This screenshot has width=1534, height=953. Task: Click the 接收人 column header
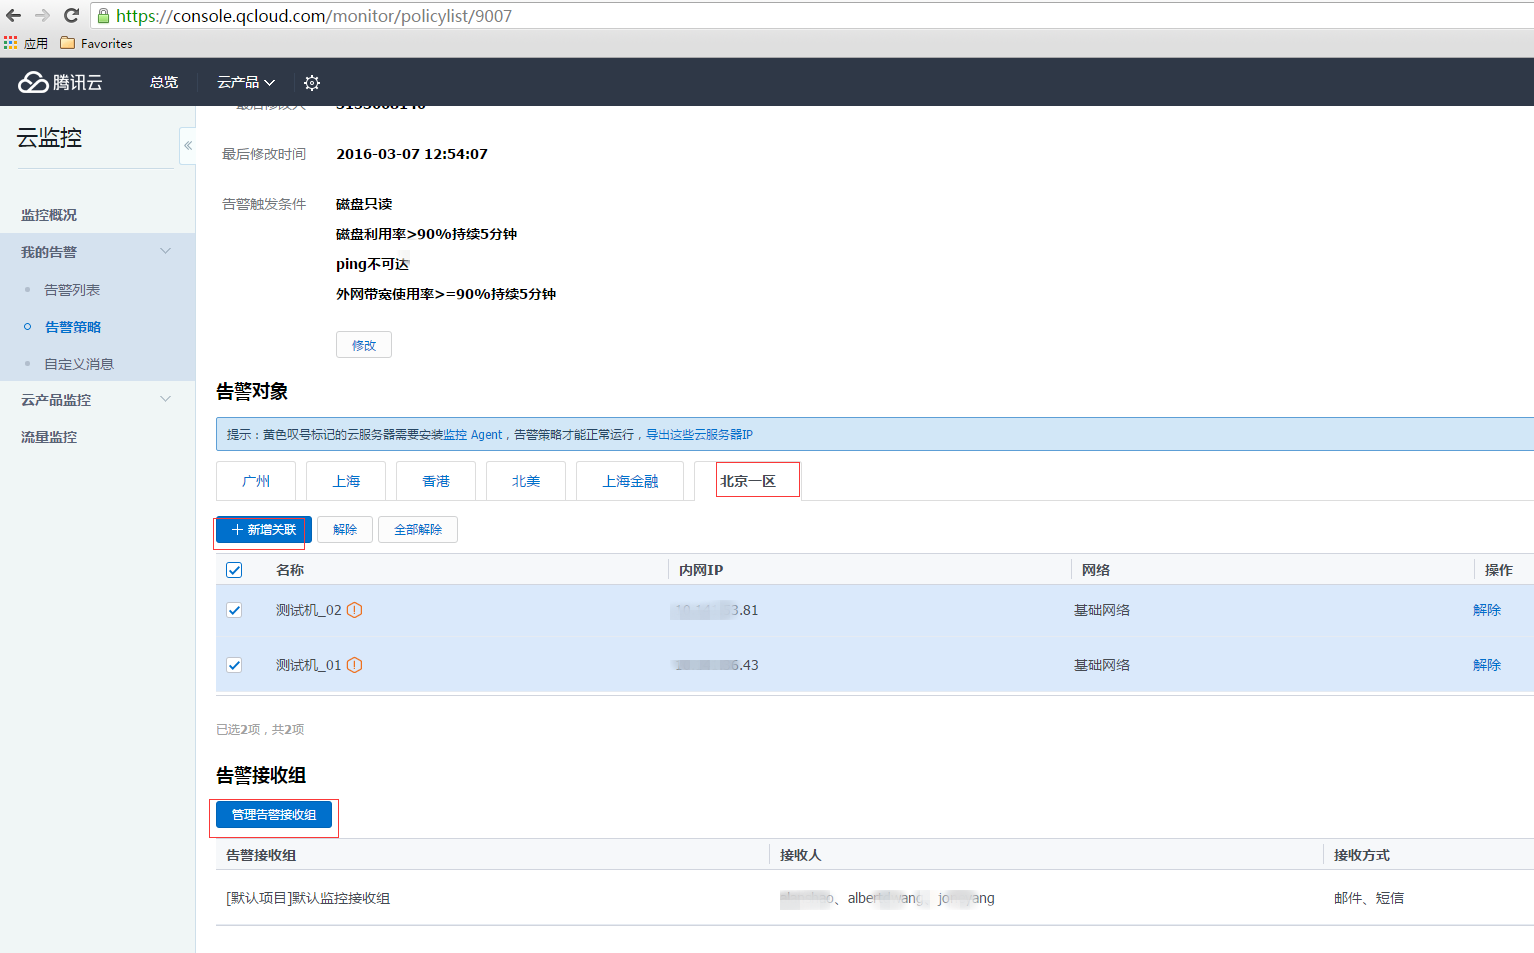(x=800, y=855)
